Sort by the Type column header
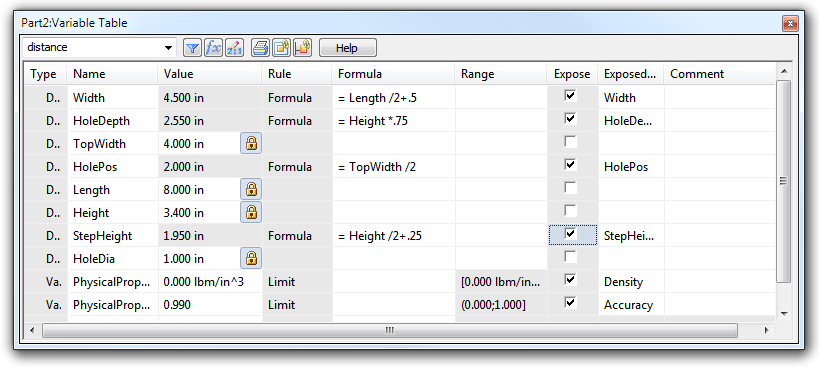819x368 pixels. [45, 74]
